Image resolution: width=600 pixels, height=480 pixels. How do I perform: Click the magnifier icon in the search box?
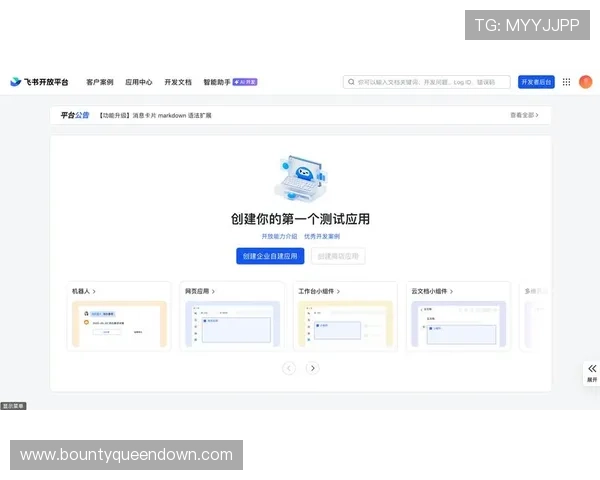click(x=351, y=82)
